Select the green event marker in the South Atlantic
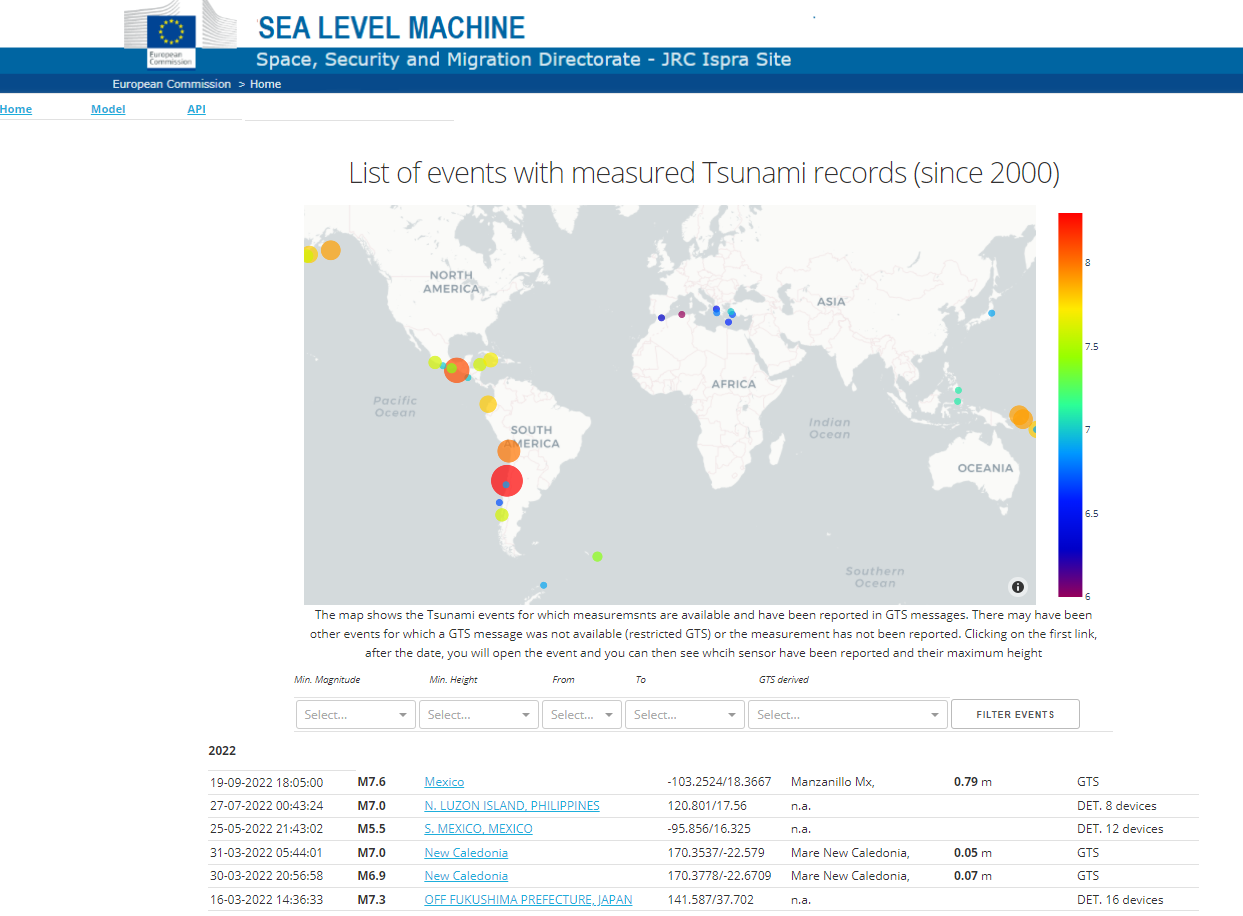The width and height of the screenshot is (1243, 916). 597,554
